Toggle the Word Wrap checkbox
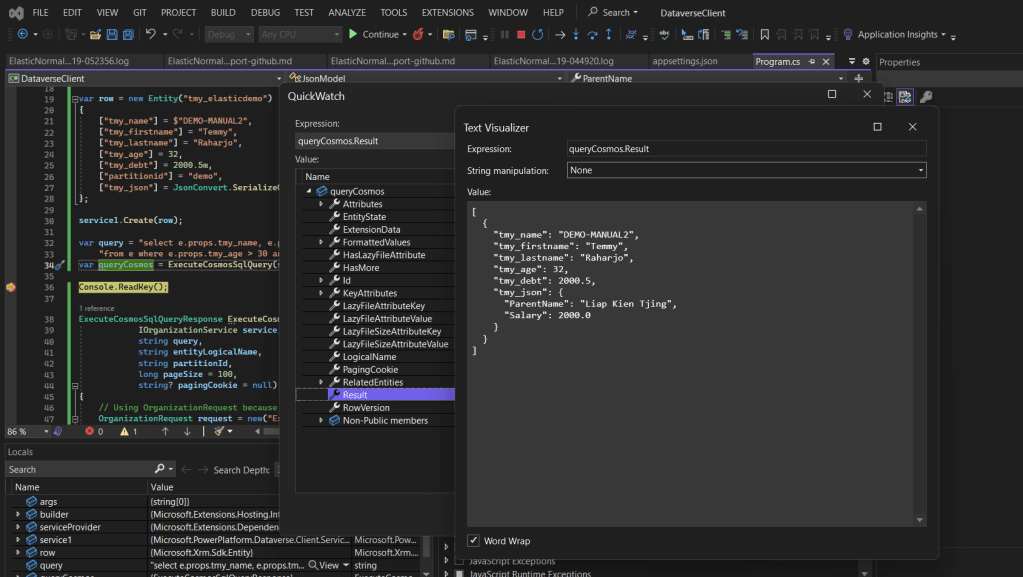Screen dimensions: 1023x577 [x=473, y=540]
